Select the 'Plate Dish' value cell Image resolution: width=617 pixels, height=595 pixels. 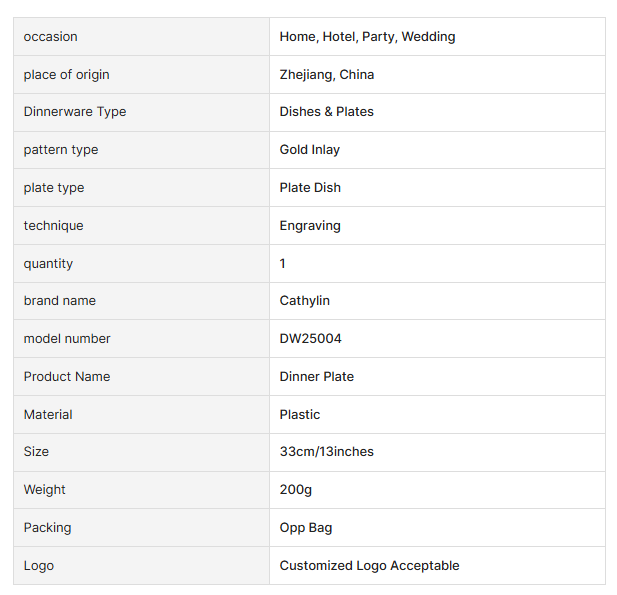coord(310,188)
